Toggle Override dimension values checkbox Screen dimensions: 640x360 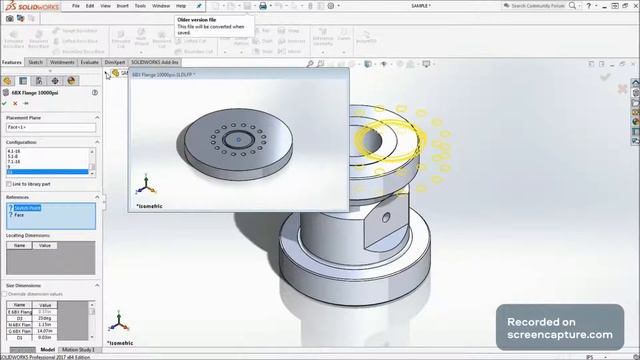coord(5,294)
